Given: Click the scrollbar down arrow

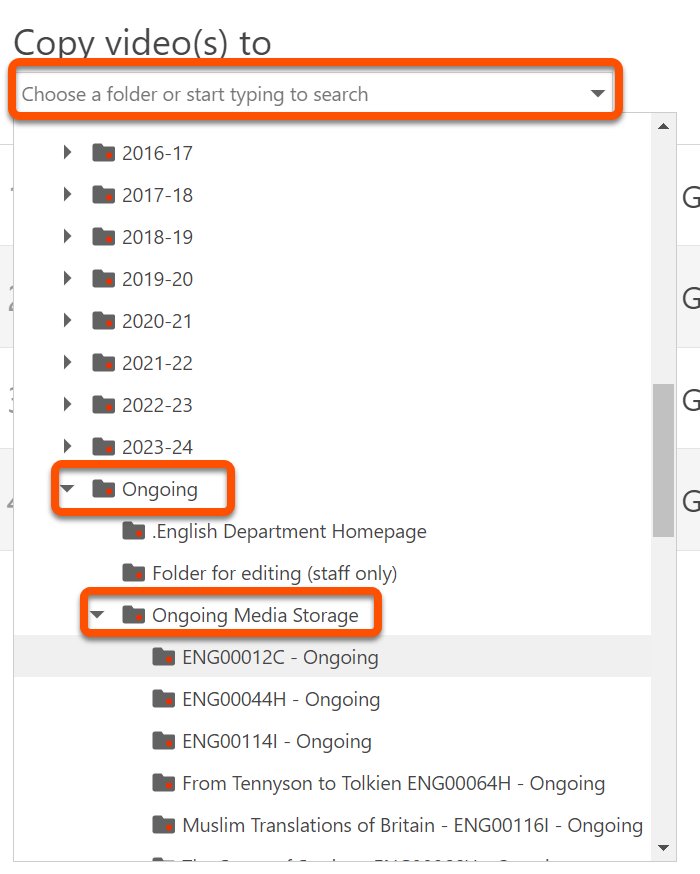Looking at the screenshot, I should point(662,848).
